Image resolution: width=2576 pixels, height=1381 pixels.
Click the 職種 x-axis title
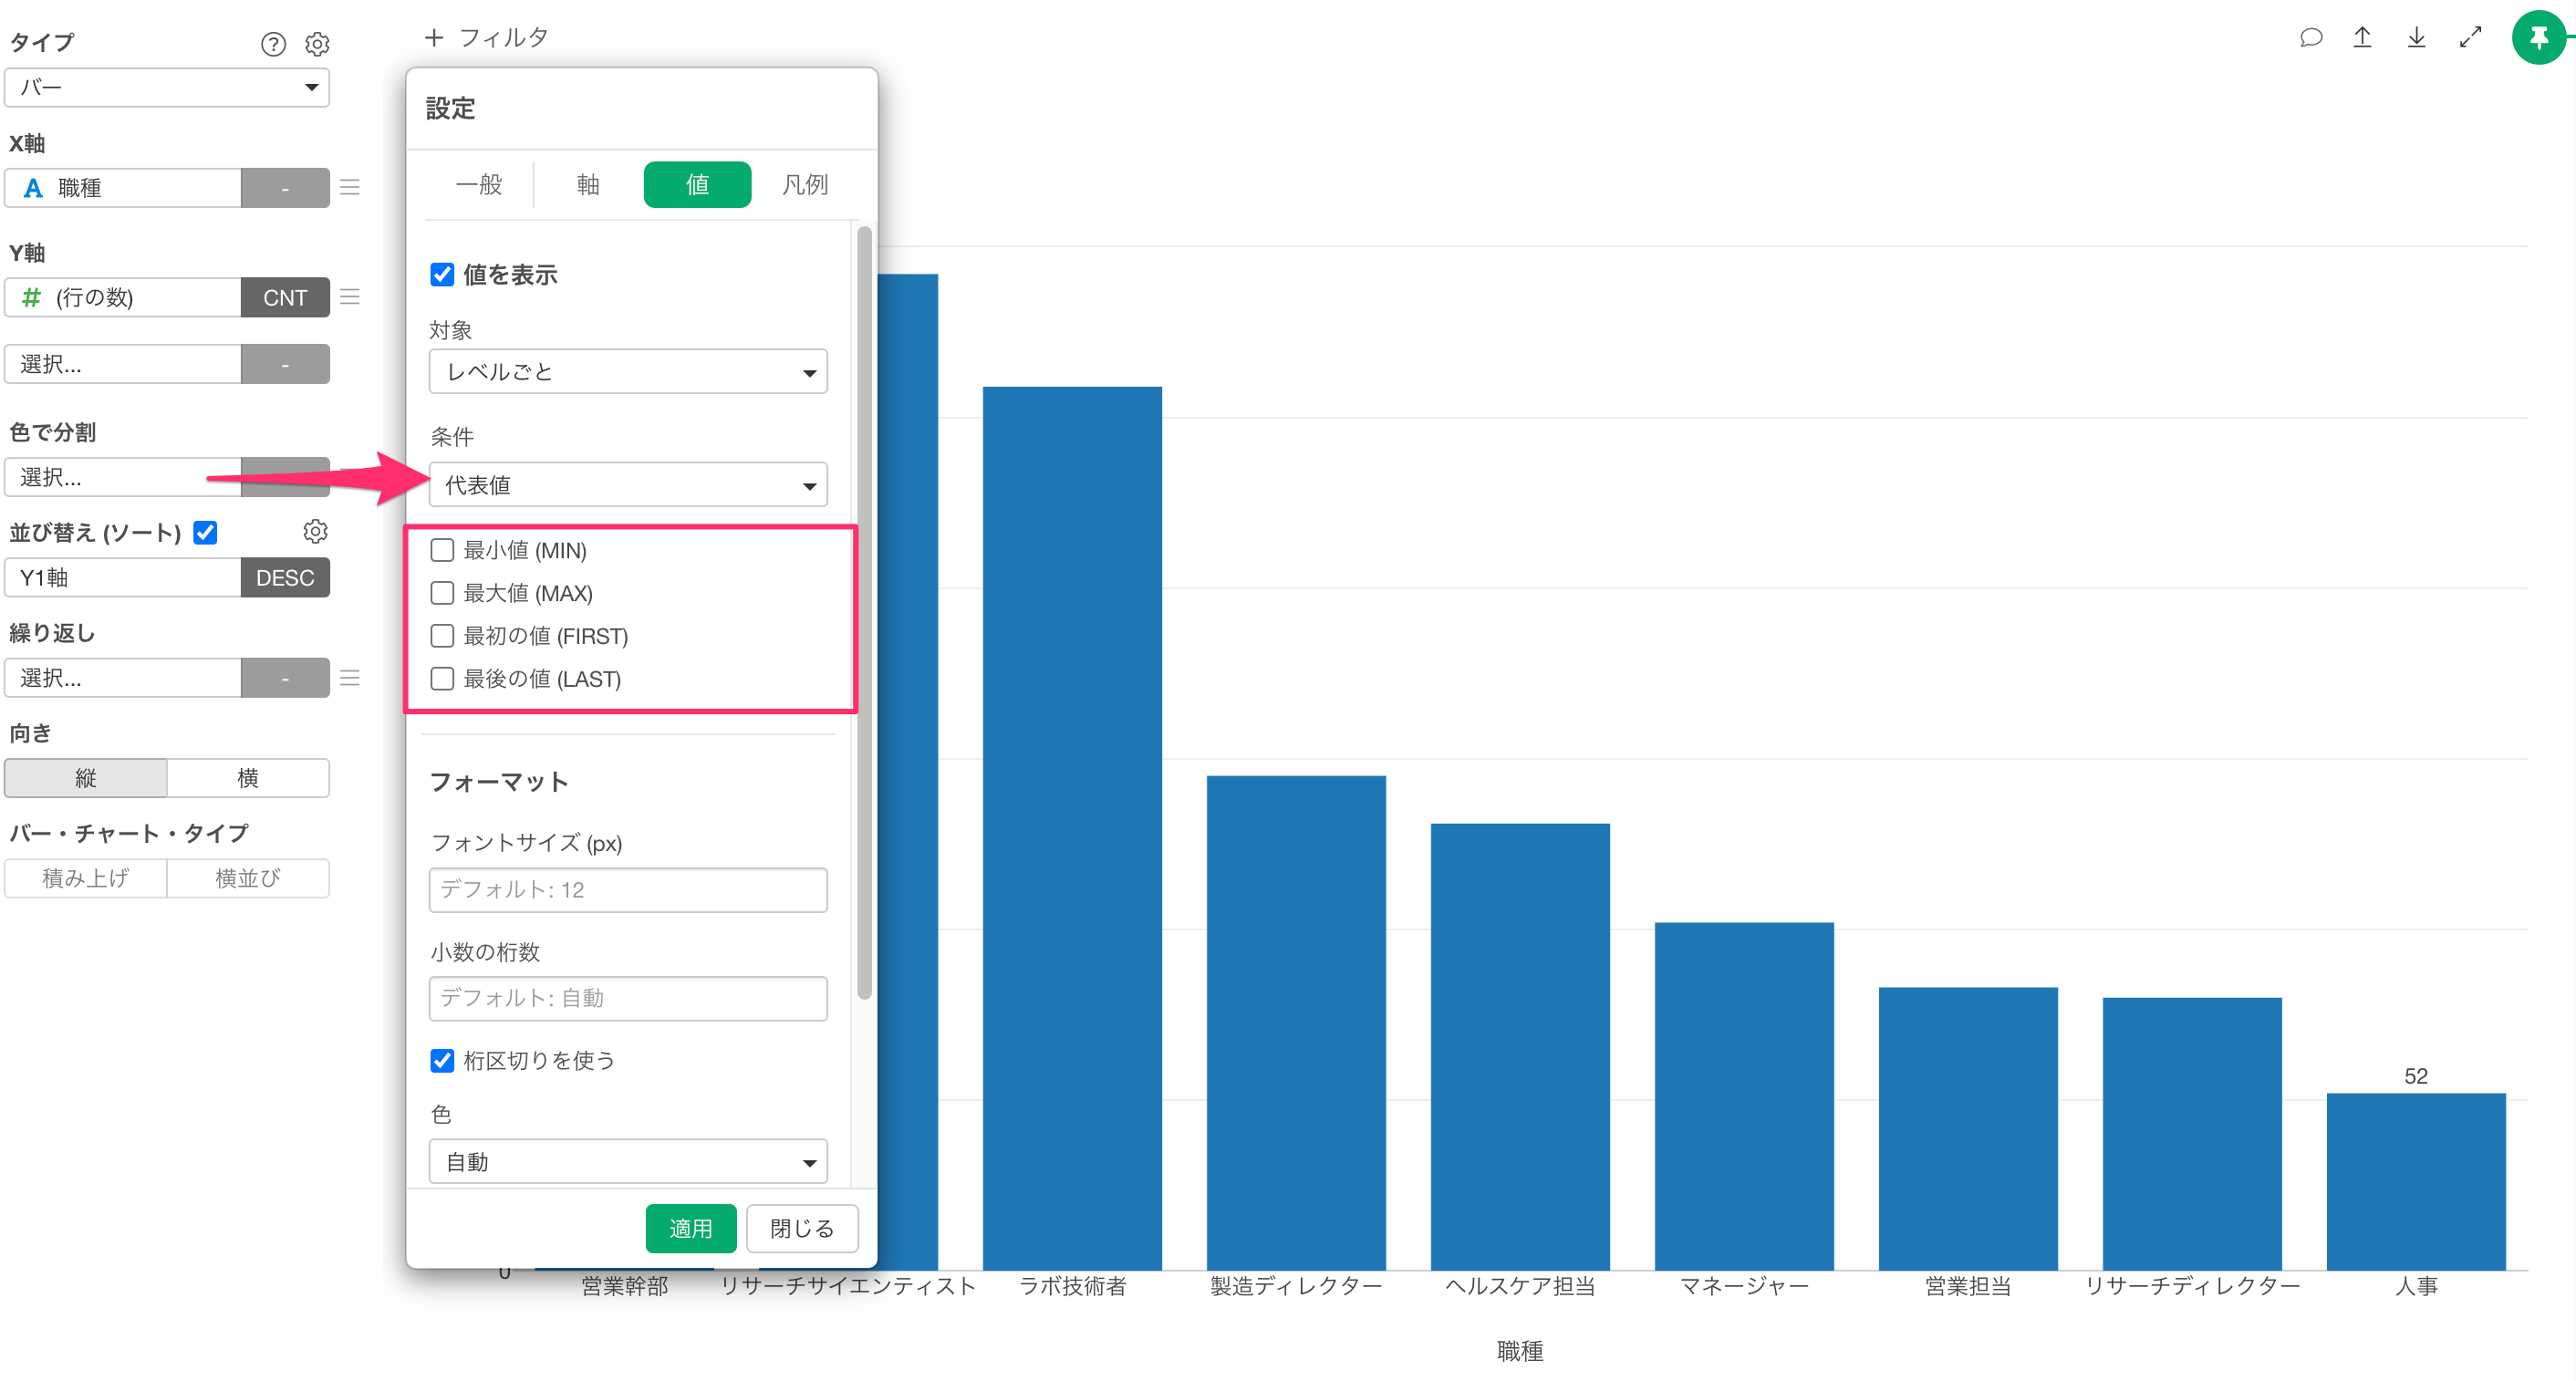1520,1351
